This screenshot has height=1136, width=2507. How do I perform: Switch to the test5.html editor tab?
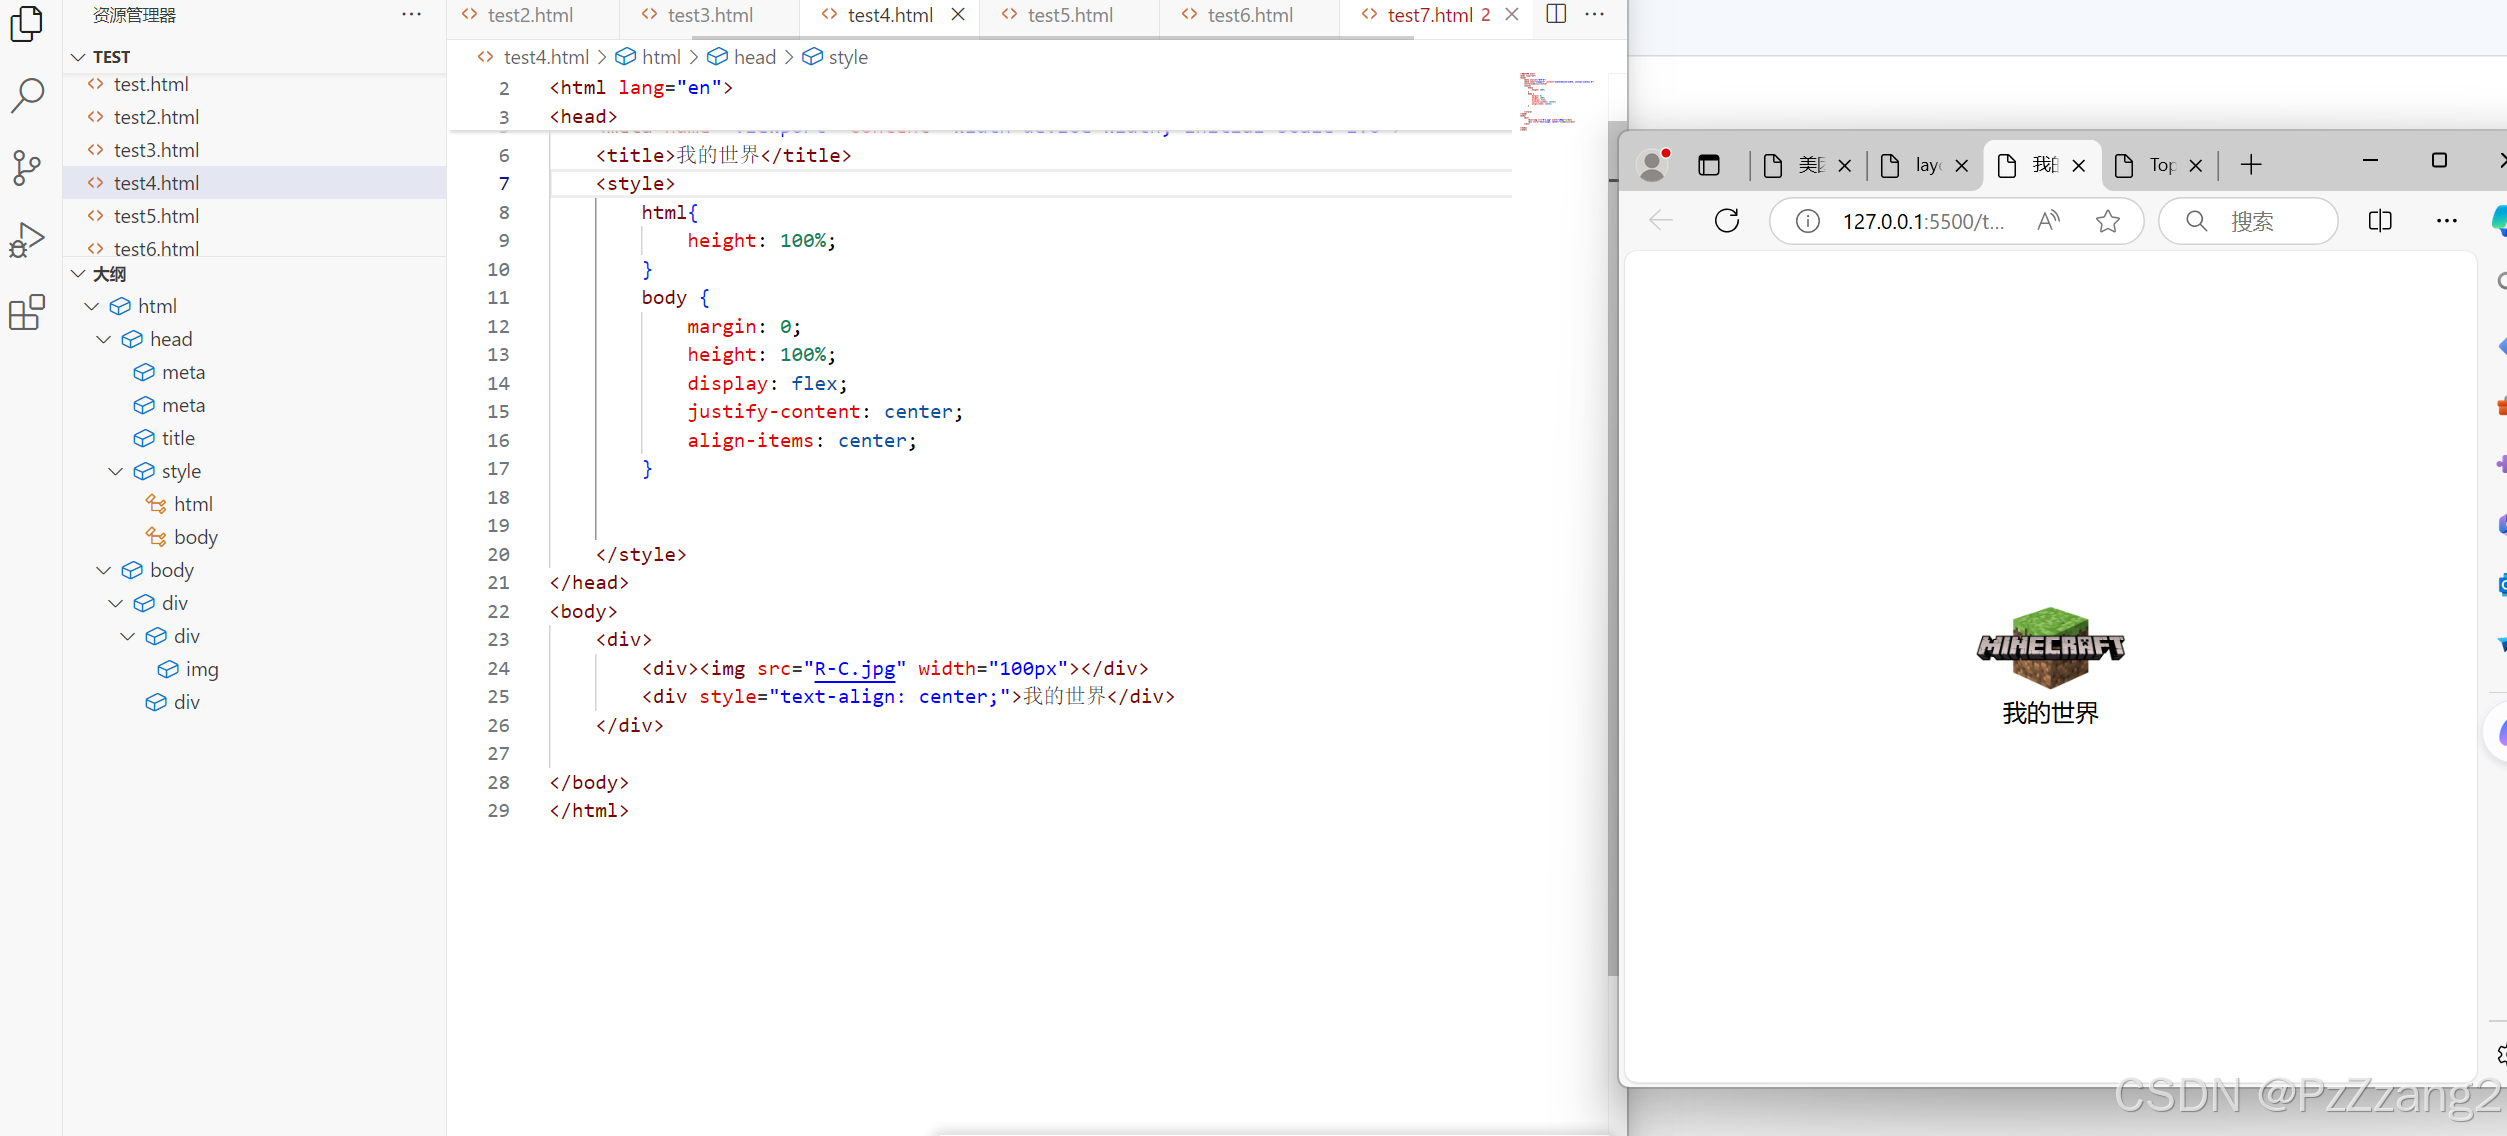pyautogui.click(x=1070, y=16)
